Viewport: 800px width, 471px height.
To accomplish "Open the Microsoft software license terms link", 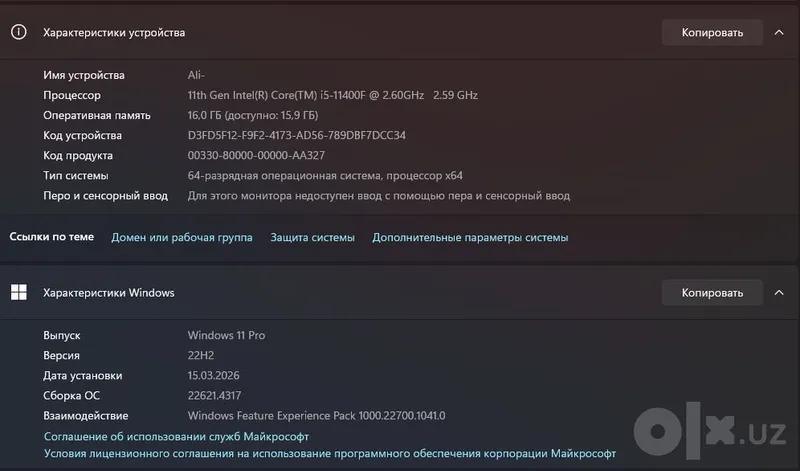I will pyautogui.click(x=330, y=454).
